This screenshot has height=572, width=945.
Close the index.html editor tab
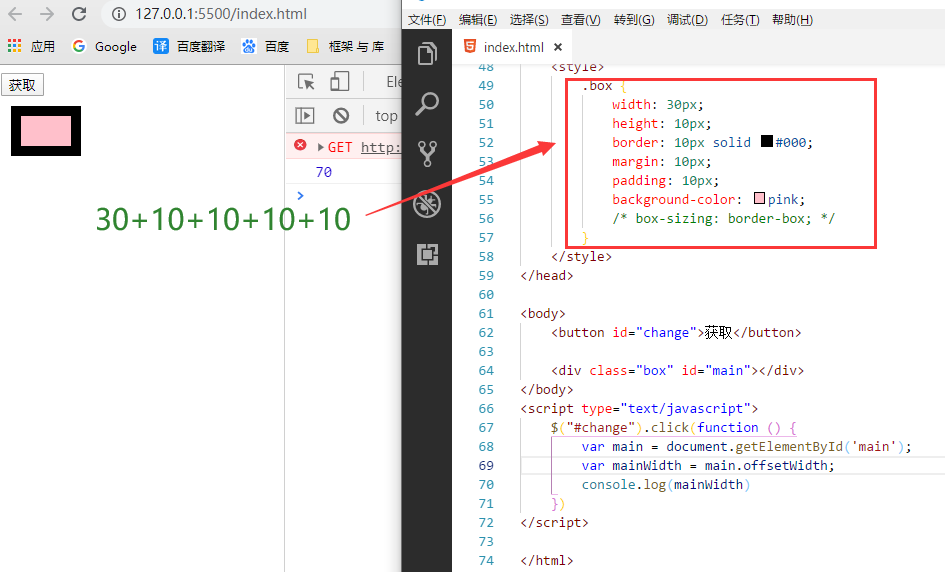pyautogui.click(x=558, y=47)
